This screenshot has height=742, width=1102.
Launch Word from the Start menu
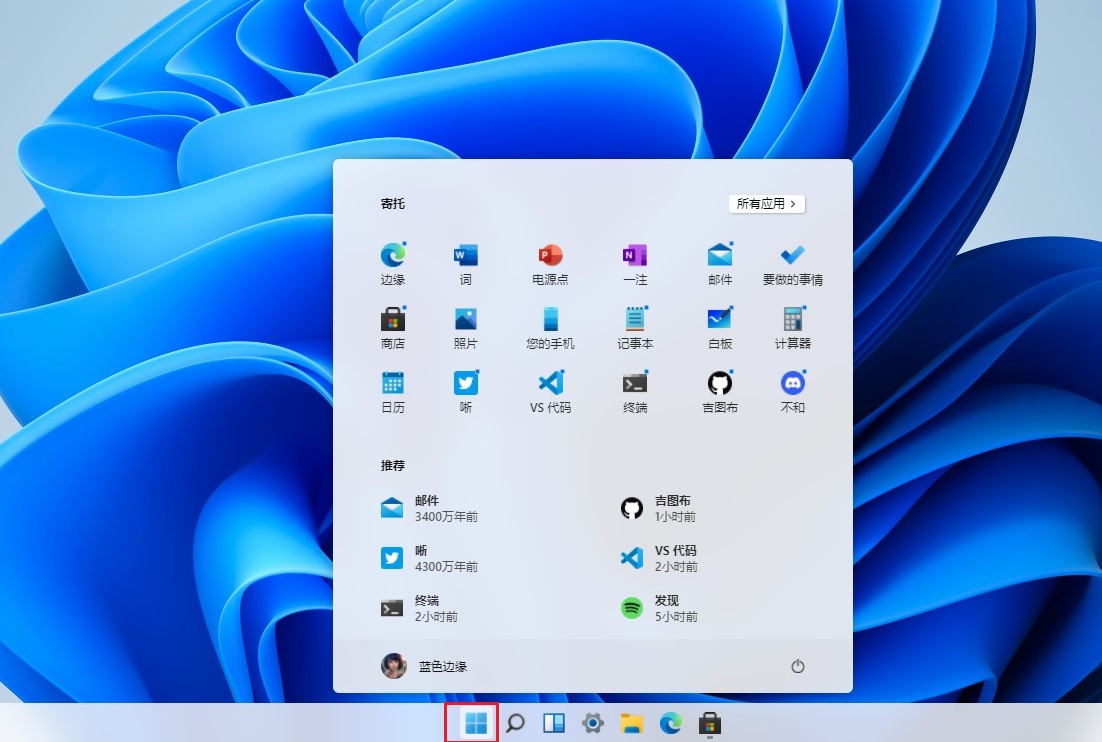tap(465, 263)
